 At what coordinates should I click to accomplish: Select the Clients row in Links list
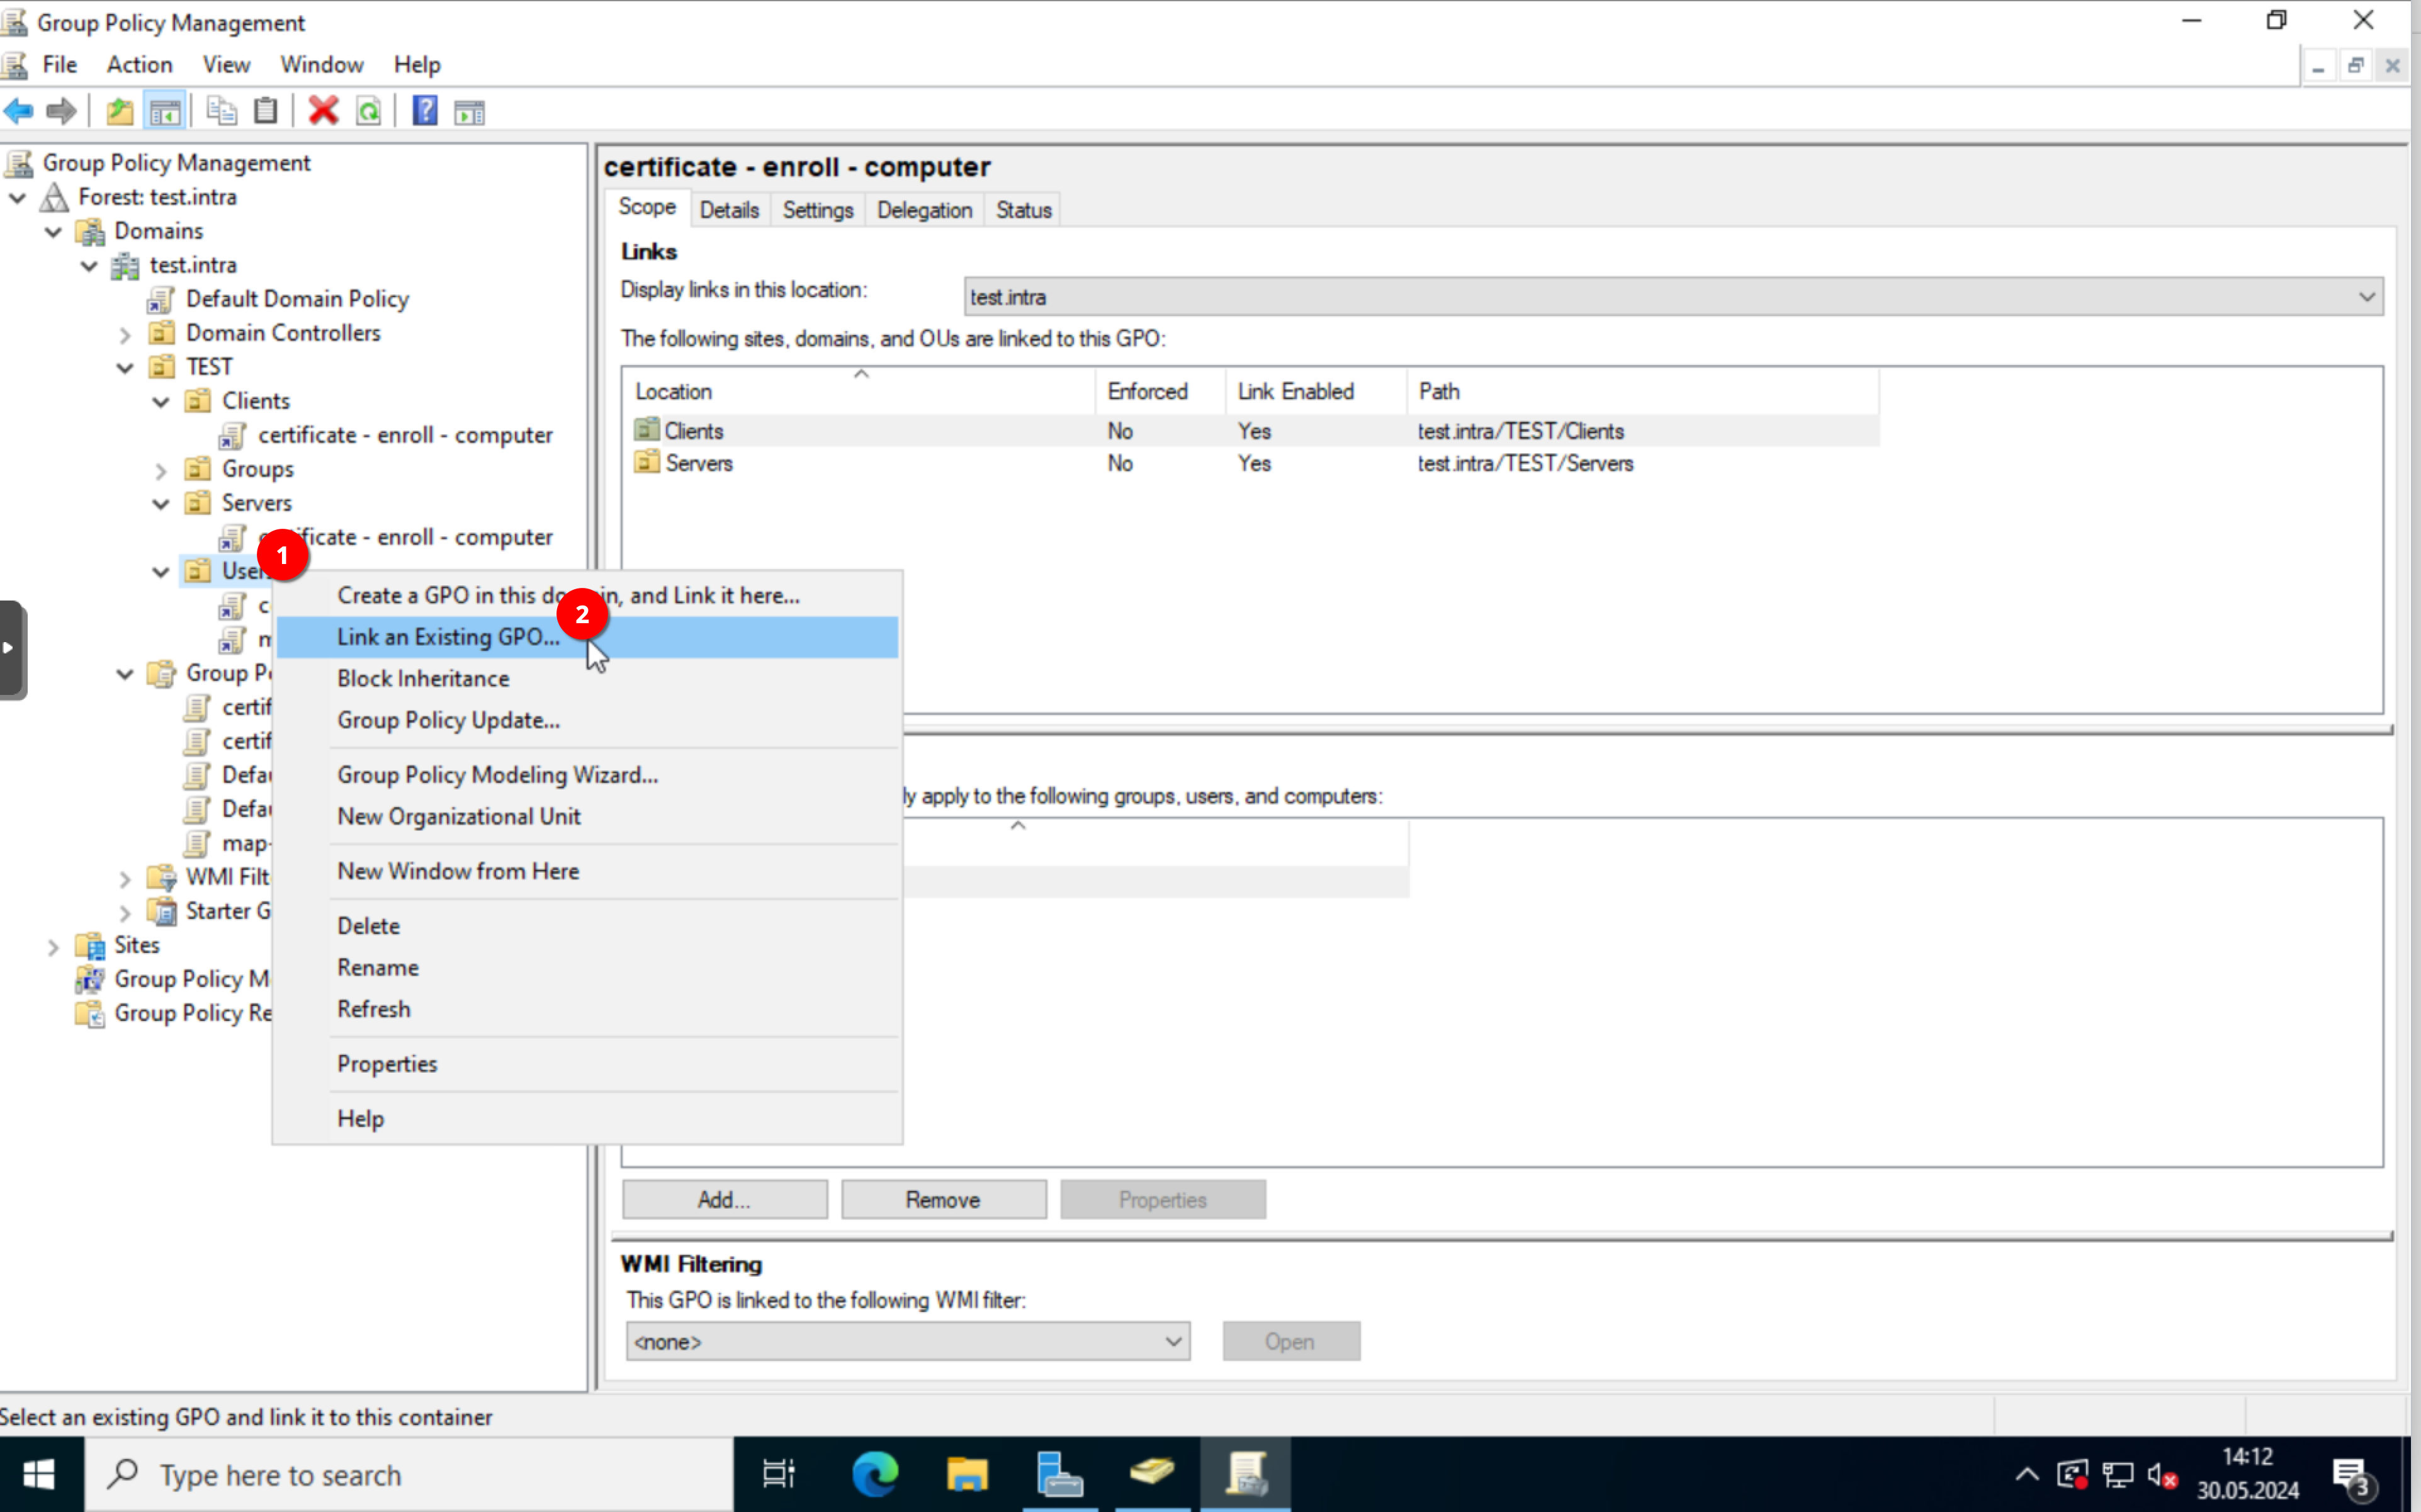1250,431
